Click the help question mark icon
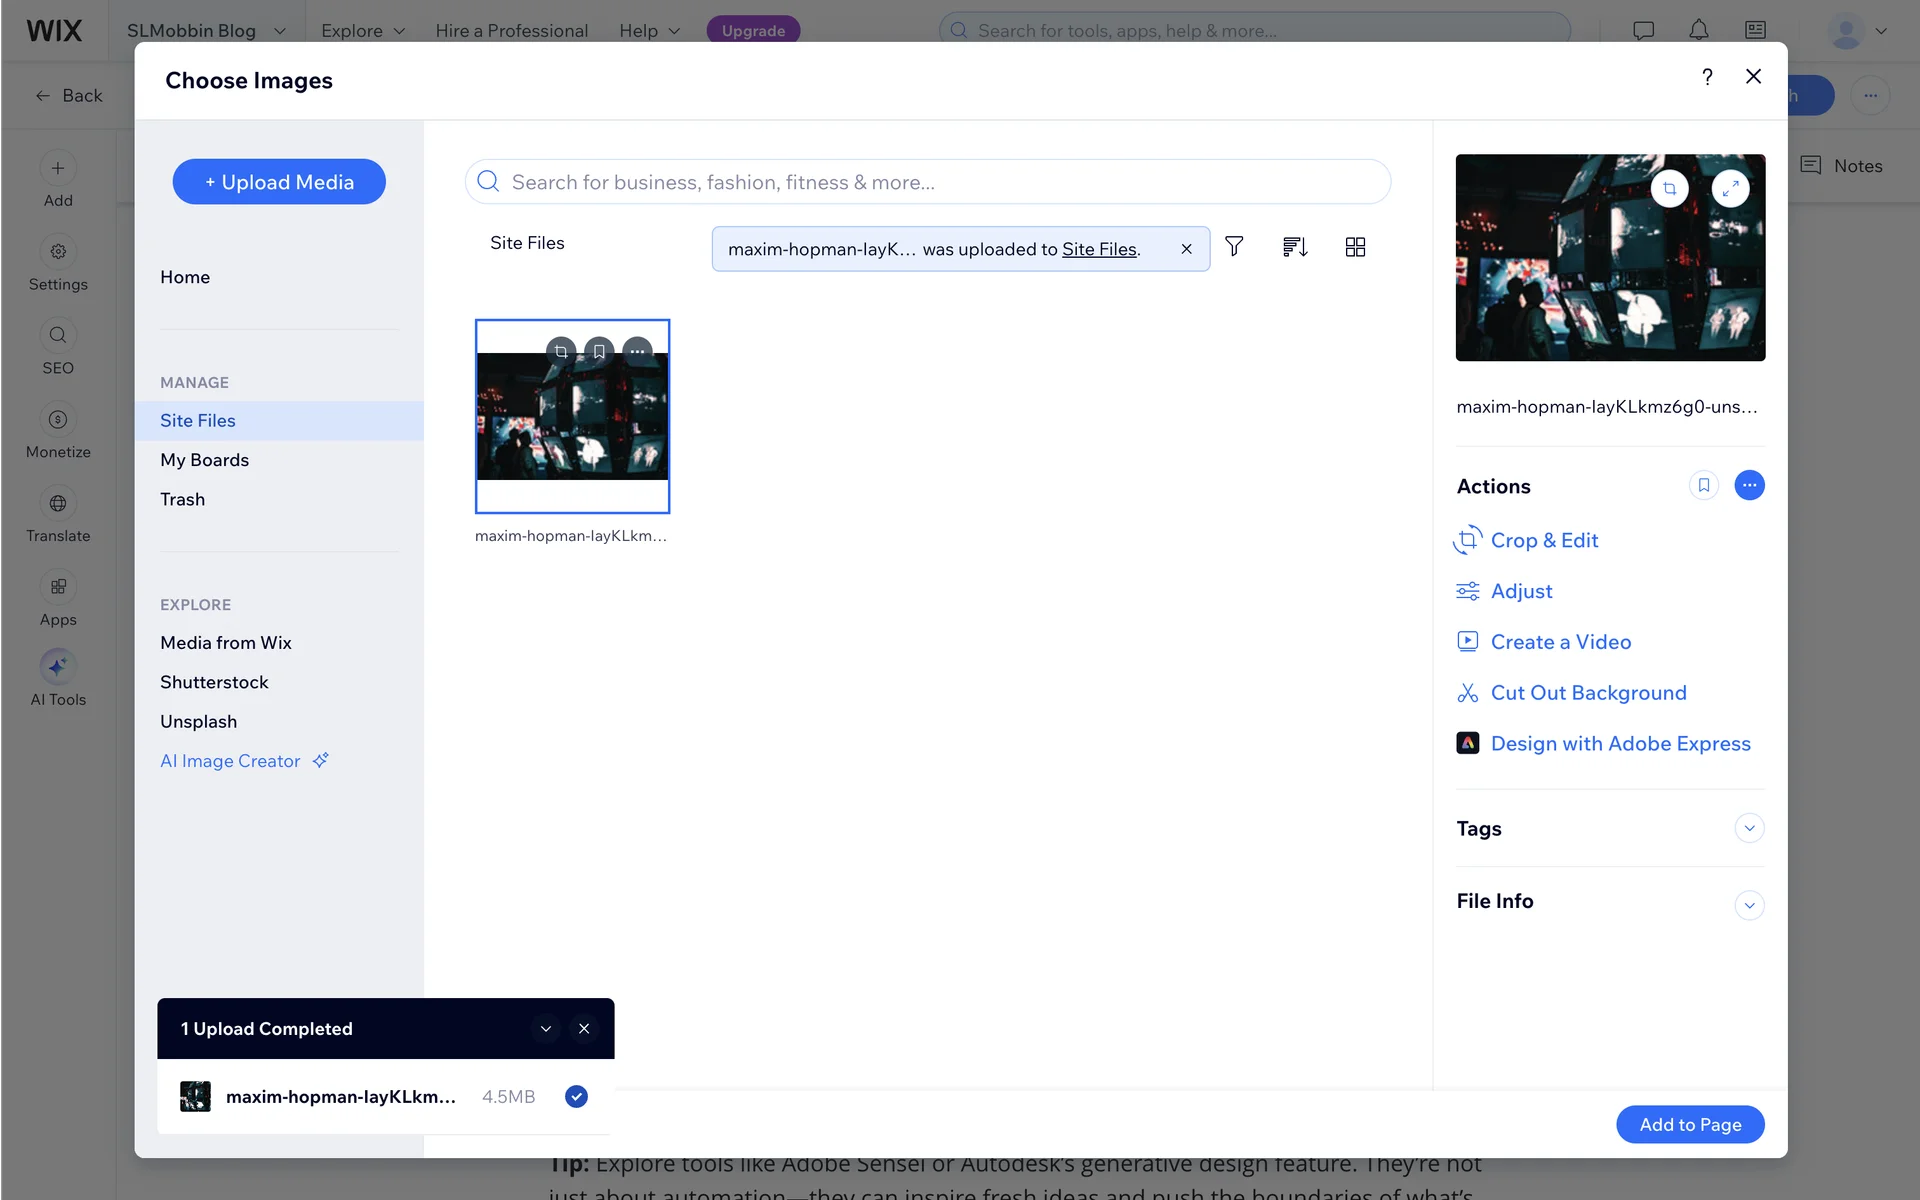 click(x=1707, y=77)
